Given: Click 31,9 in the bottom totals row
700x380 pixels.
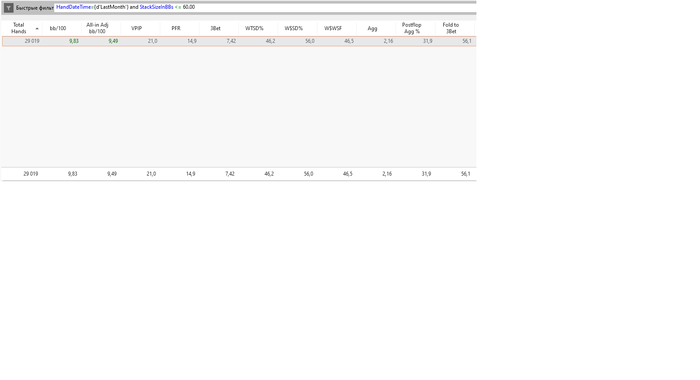Looking at the screenshot, I should tap(426, 174).
